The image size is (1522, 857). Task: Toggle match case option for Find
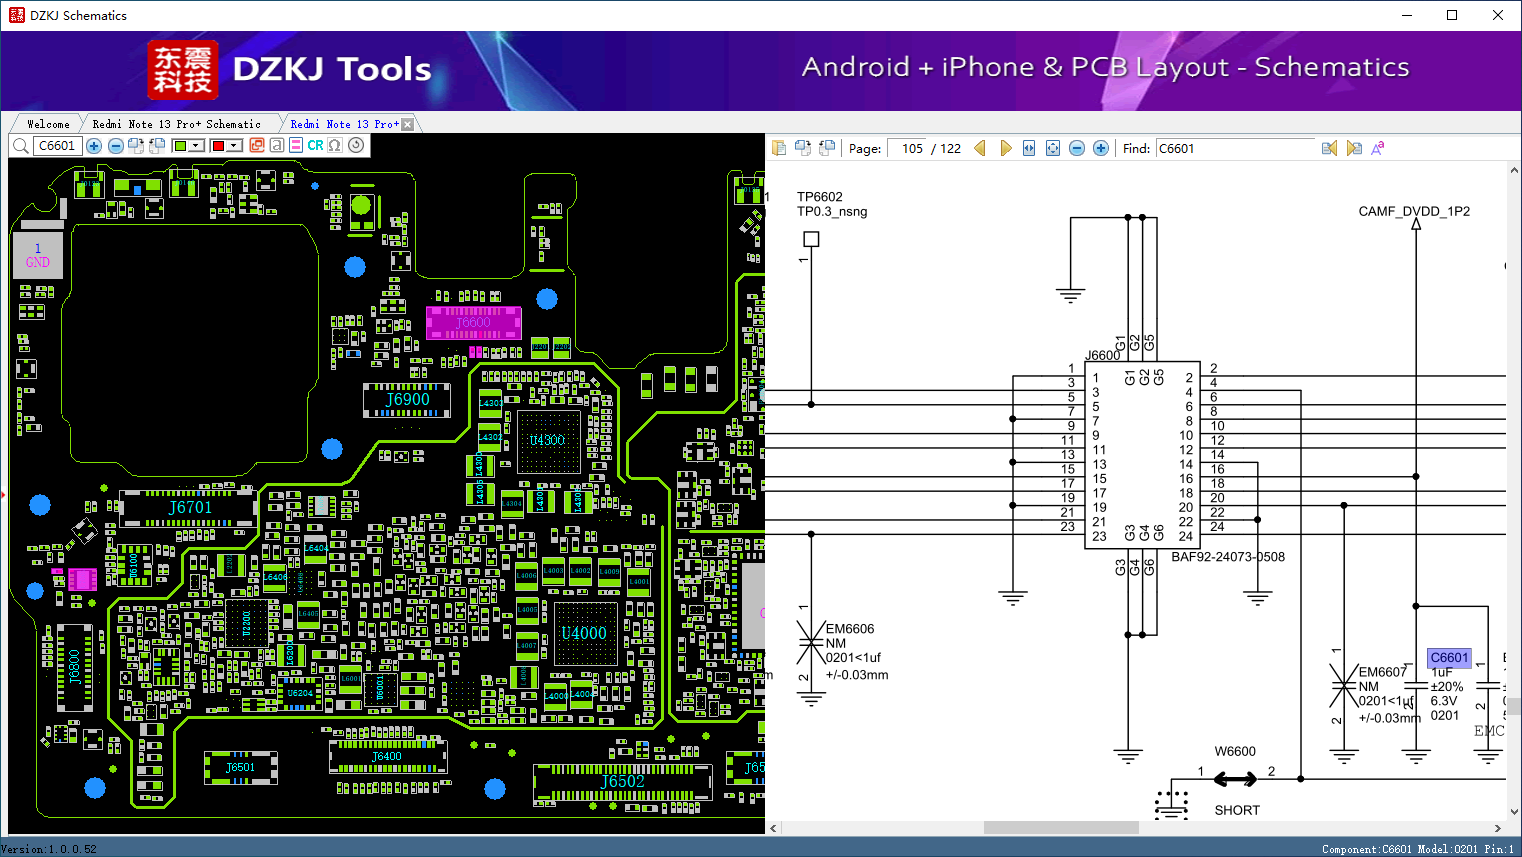pyautogui.click(x=1378, y=148)
